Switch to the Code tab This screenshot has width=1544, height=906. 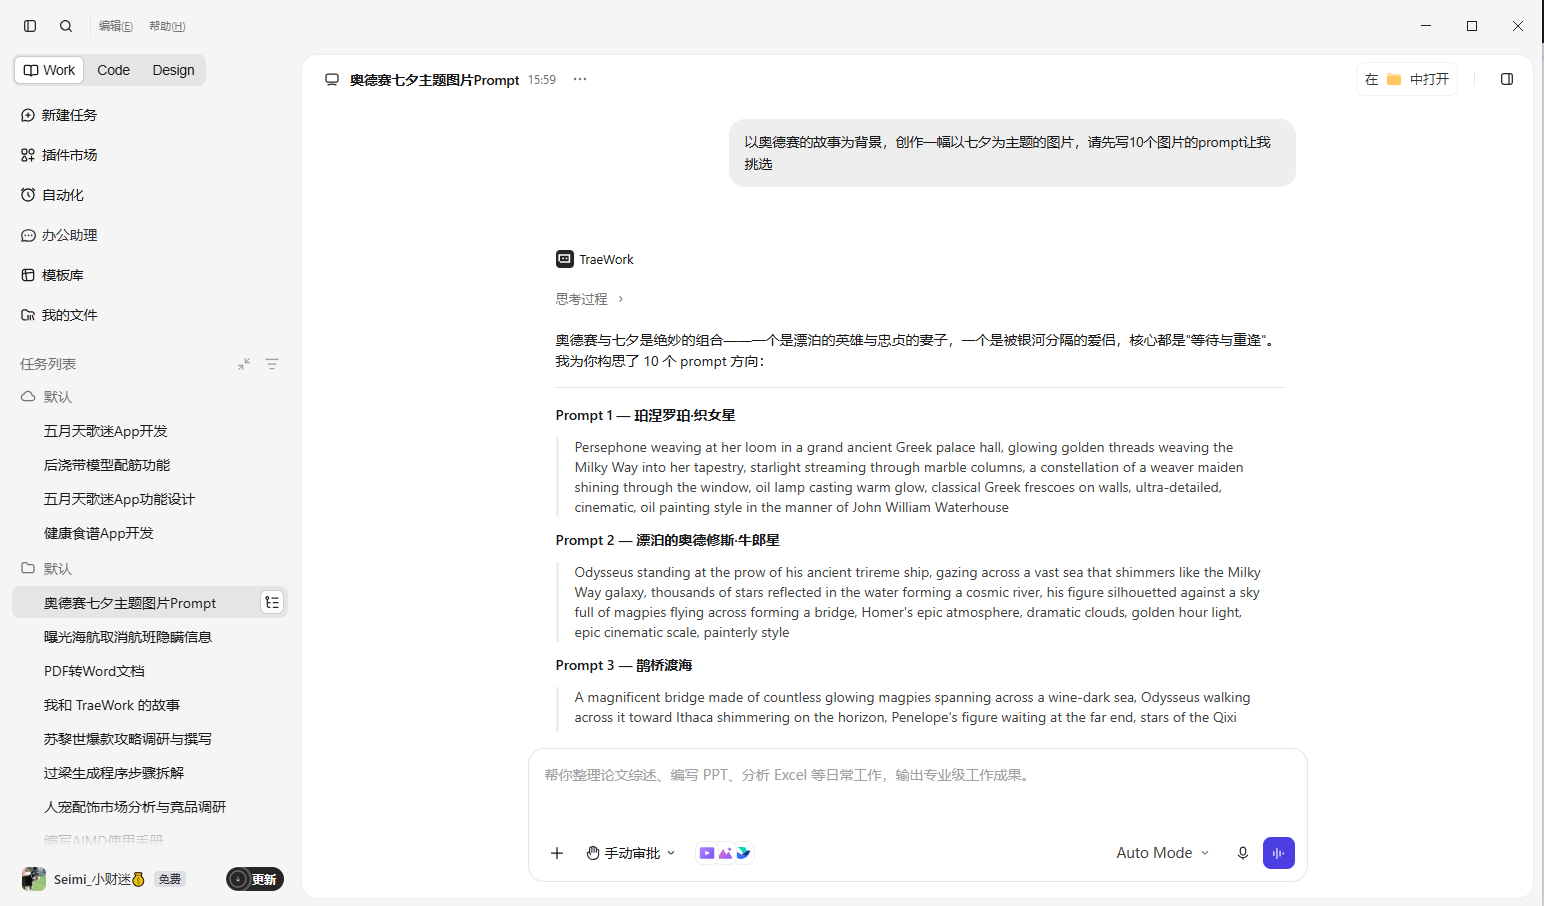coord(113,70)
